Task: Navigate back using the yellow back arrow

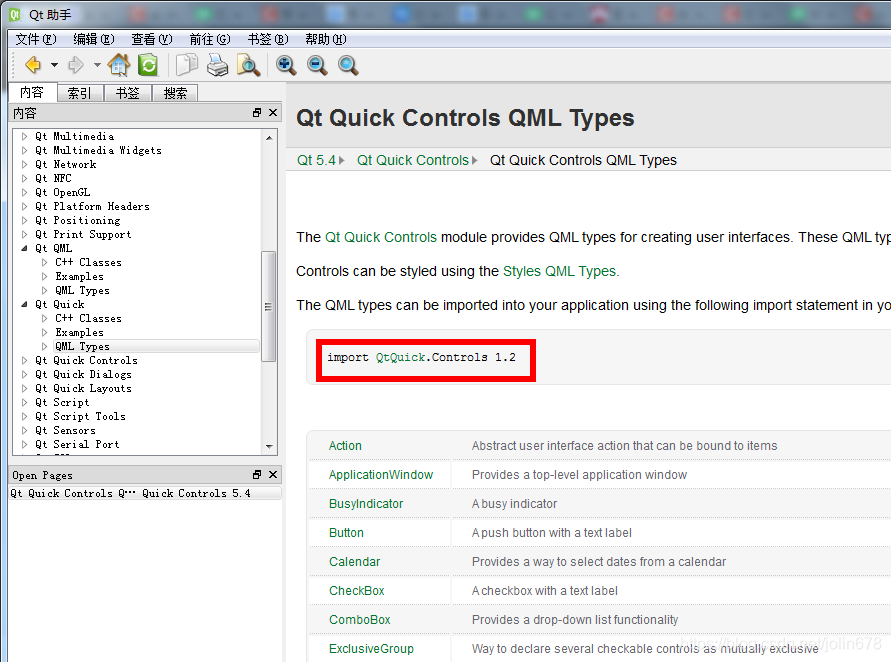Action: 33,65
